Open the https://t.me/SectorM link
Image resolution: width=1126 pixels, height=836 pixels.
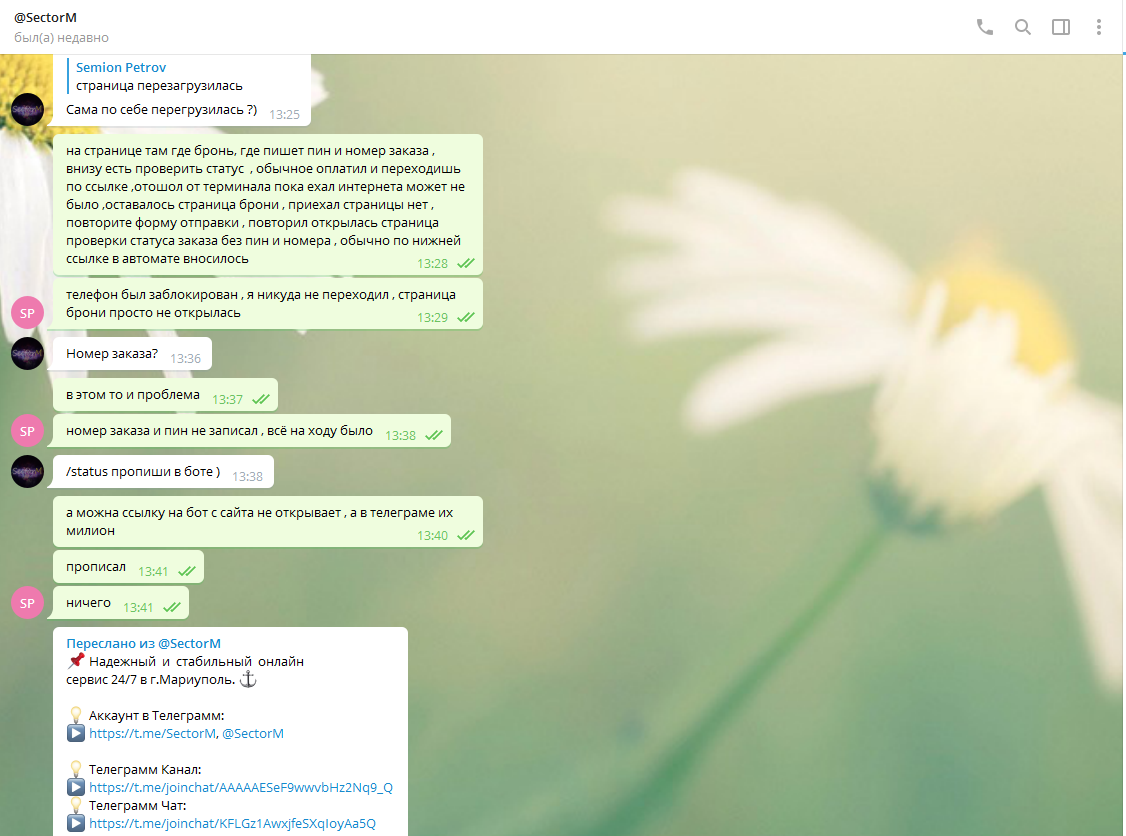coord(152,733)
